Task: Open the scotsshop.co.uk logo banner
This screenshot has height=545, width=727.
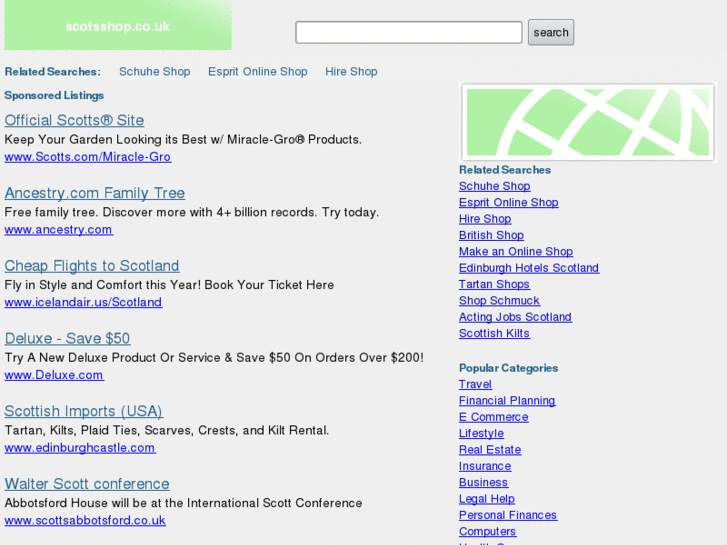Action: 118,25
